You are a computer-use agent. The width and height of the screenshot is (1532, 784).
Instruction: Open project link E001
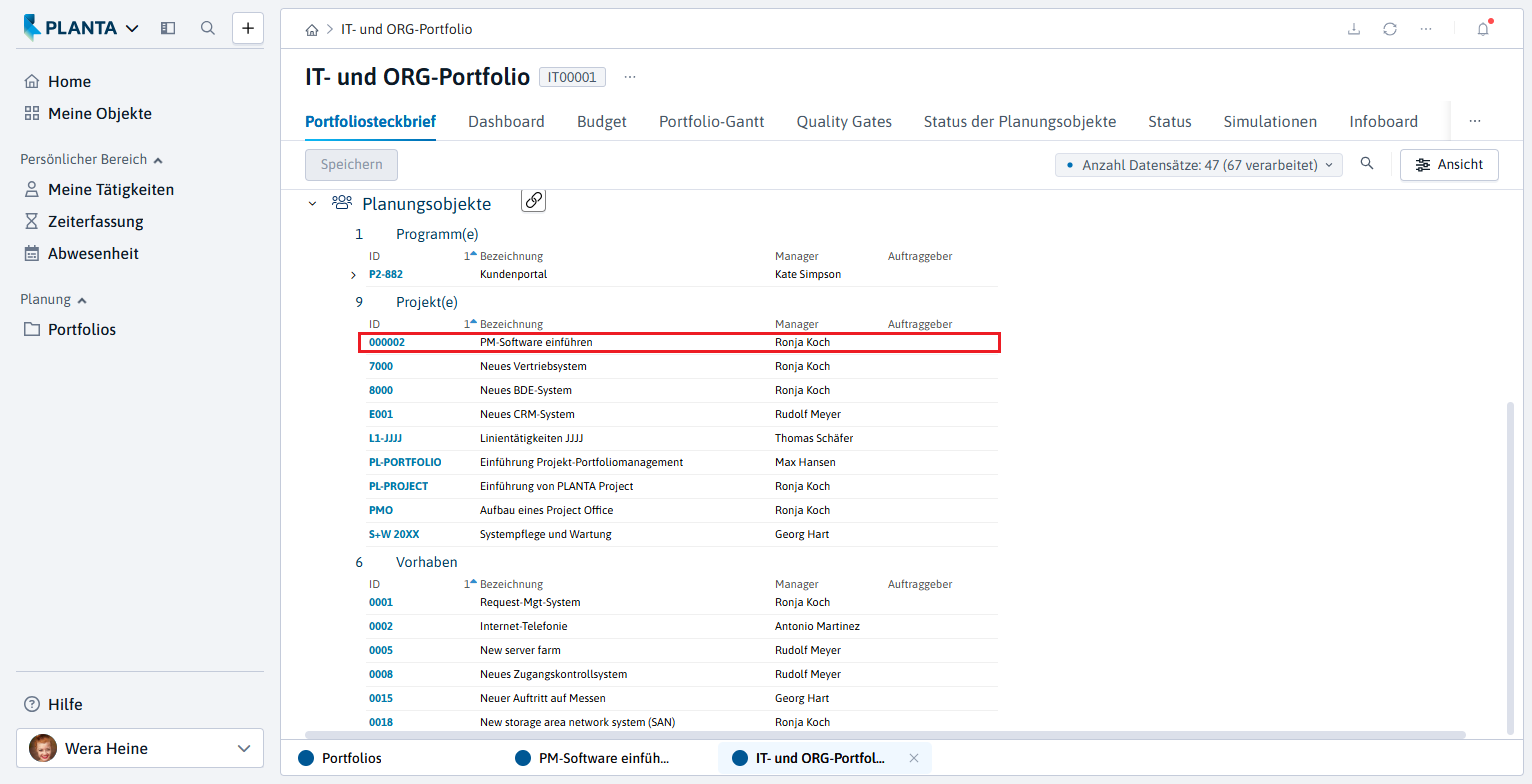pos(382,414)
